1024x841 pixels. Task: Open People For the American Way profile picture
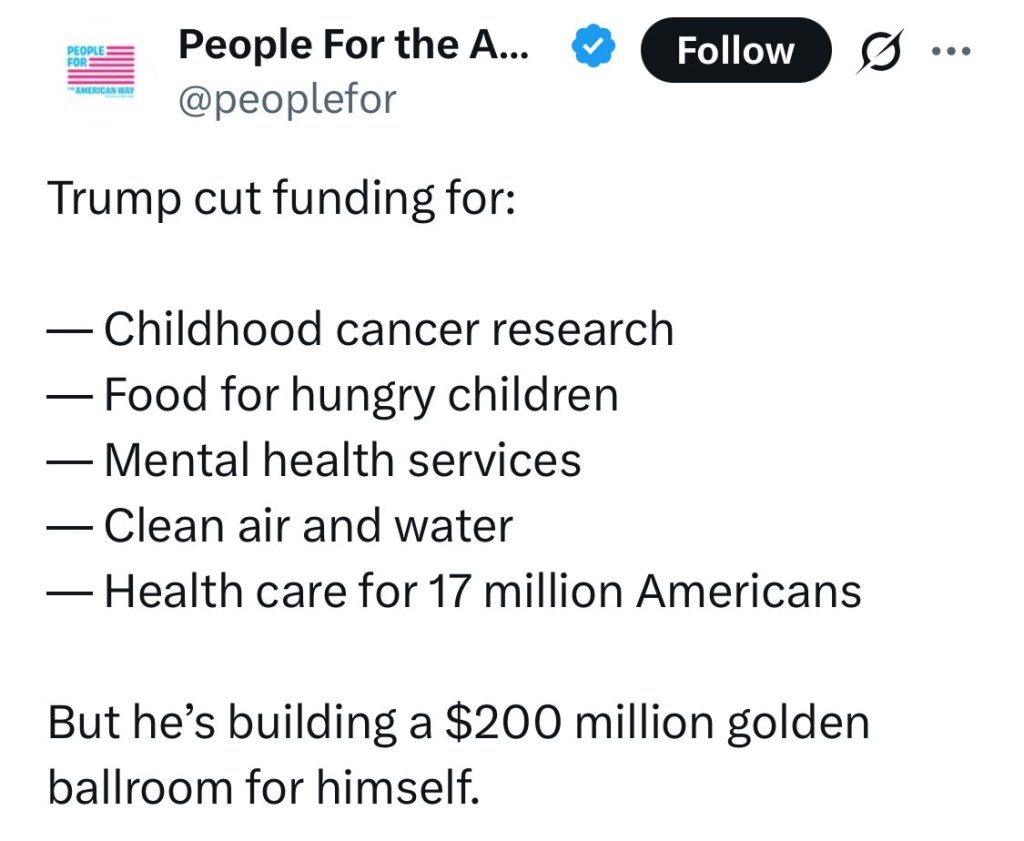pyautogui.click(x=101, y=72)
